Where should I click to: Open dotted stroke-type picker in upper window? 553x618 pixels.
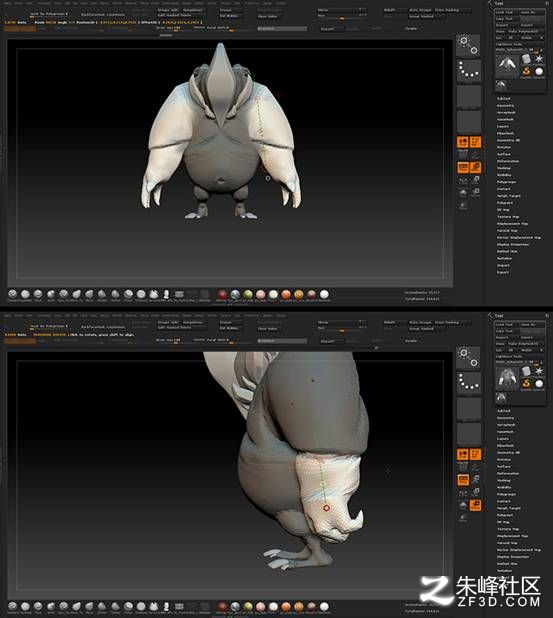point(468,70)
